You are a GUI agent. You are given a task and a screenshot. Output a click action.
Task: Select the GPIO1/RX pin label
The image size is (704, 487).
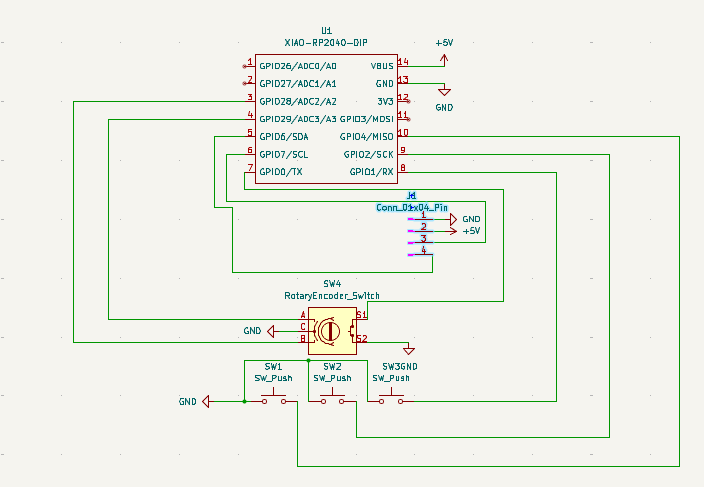coord(371,172)
